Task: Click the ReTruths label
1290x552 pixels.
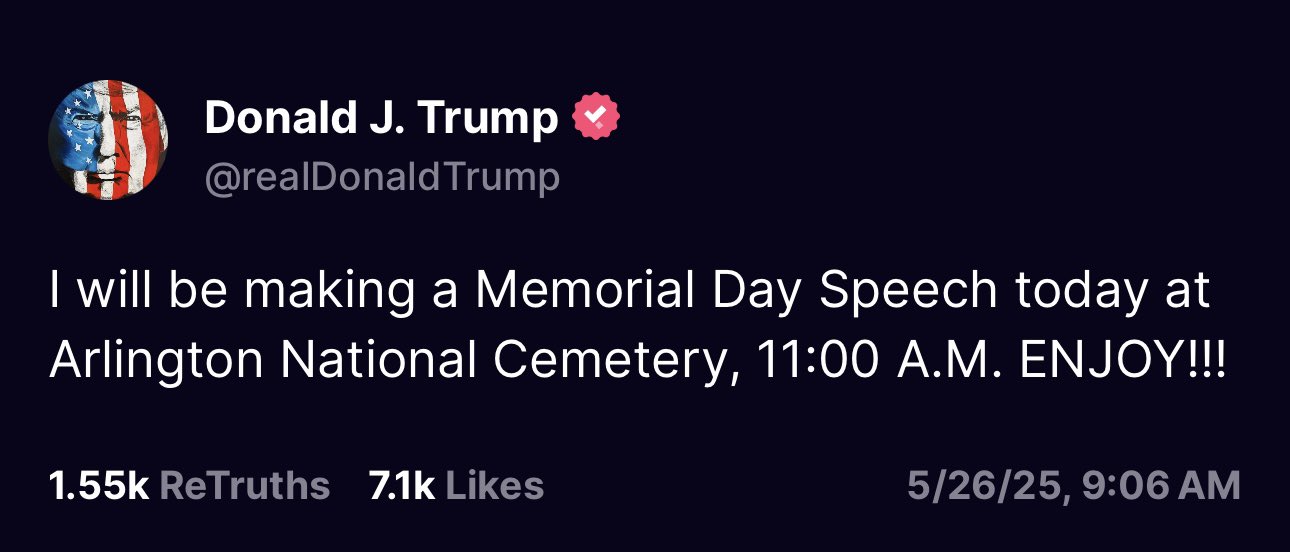Action: [x=244, y=486]
